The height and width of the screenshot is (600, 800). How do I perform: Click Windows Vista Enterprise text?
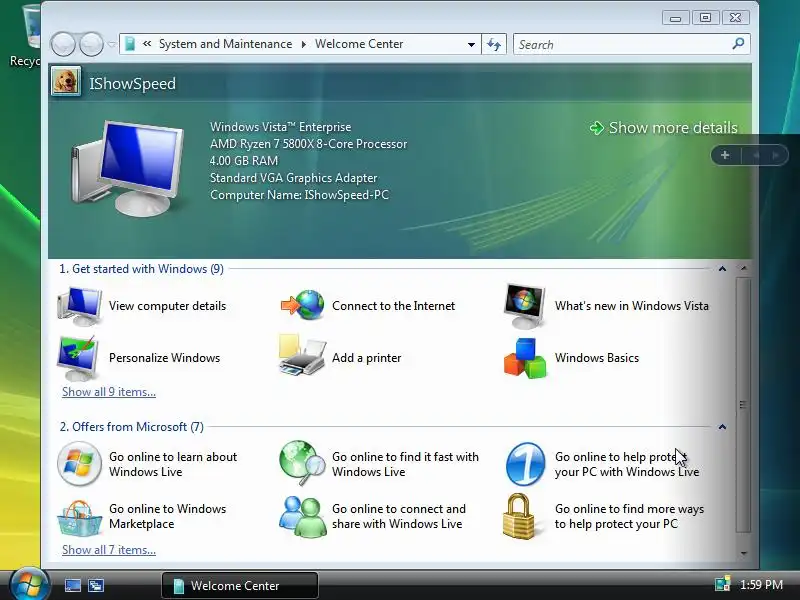[281, 127]
